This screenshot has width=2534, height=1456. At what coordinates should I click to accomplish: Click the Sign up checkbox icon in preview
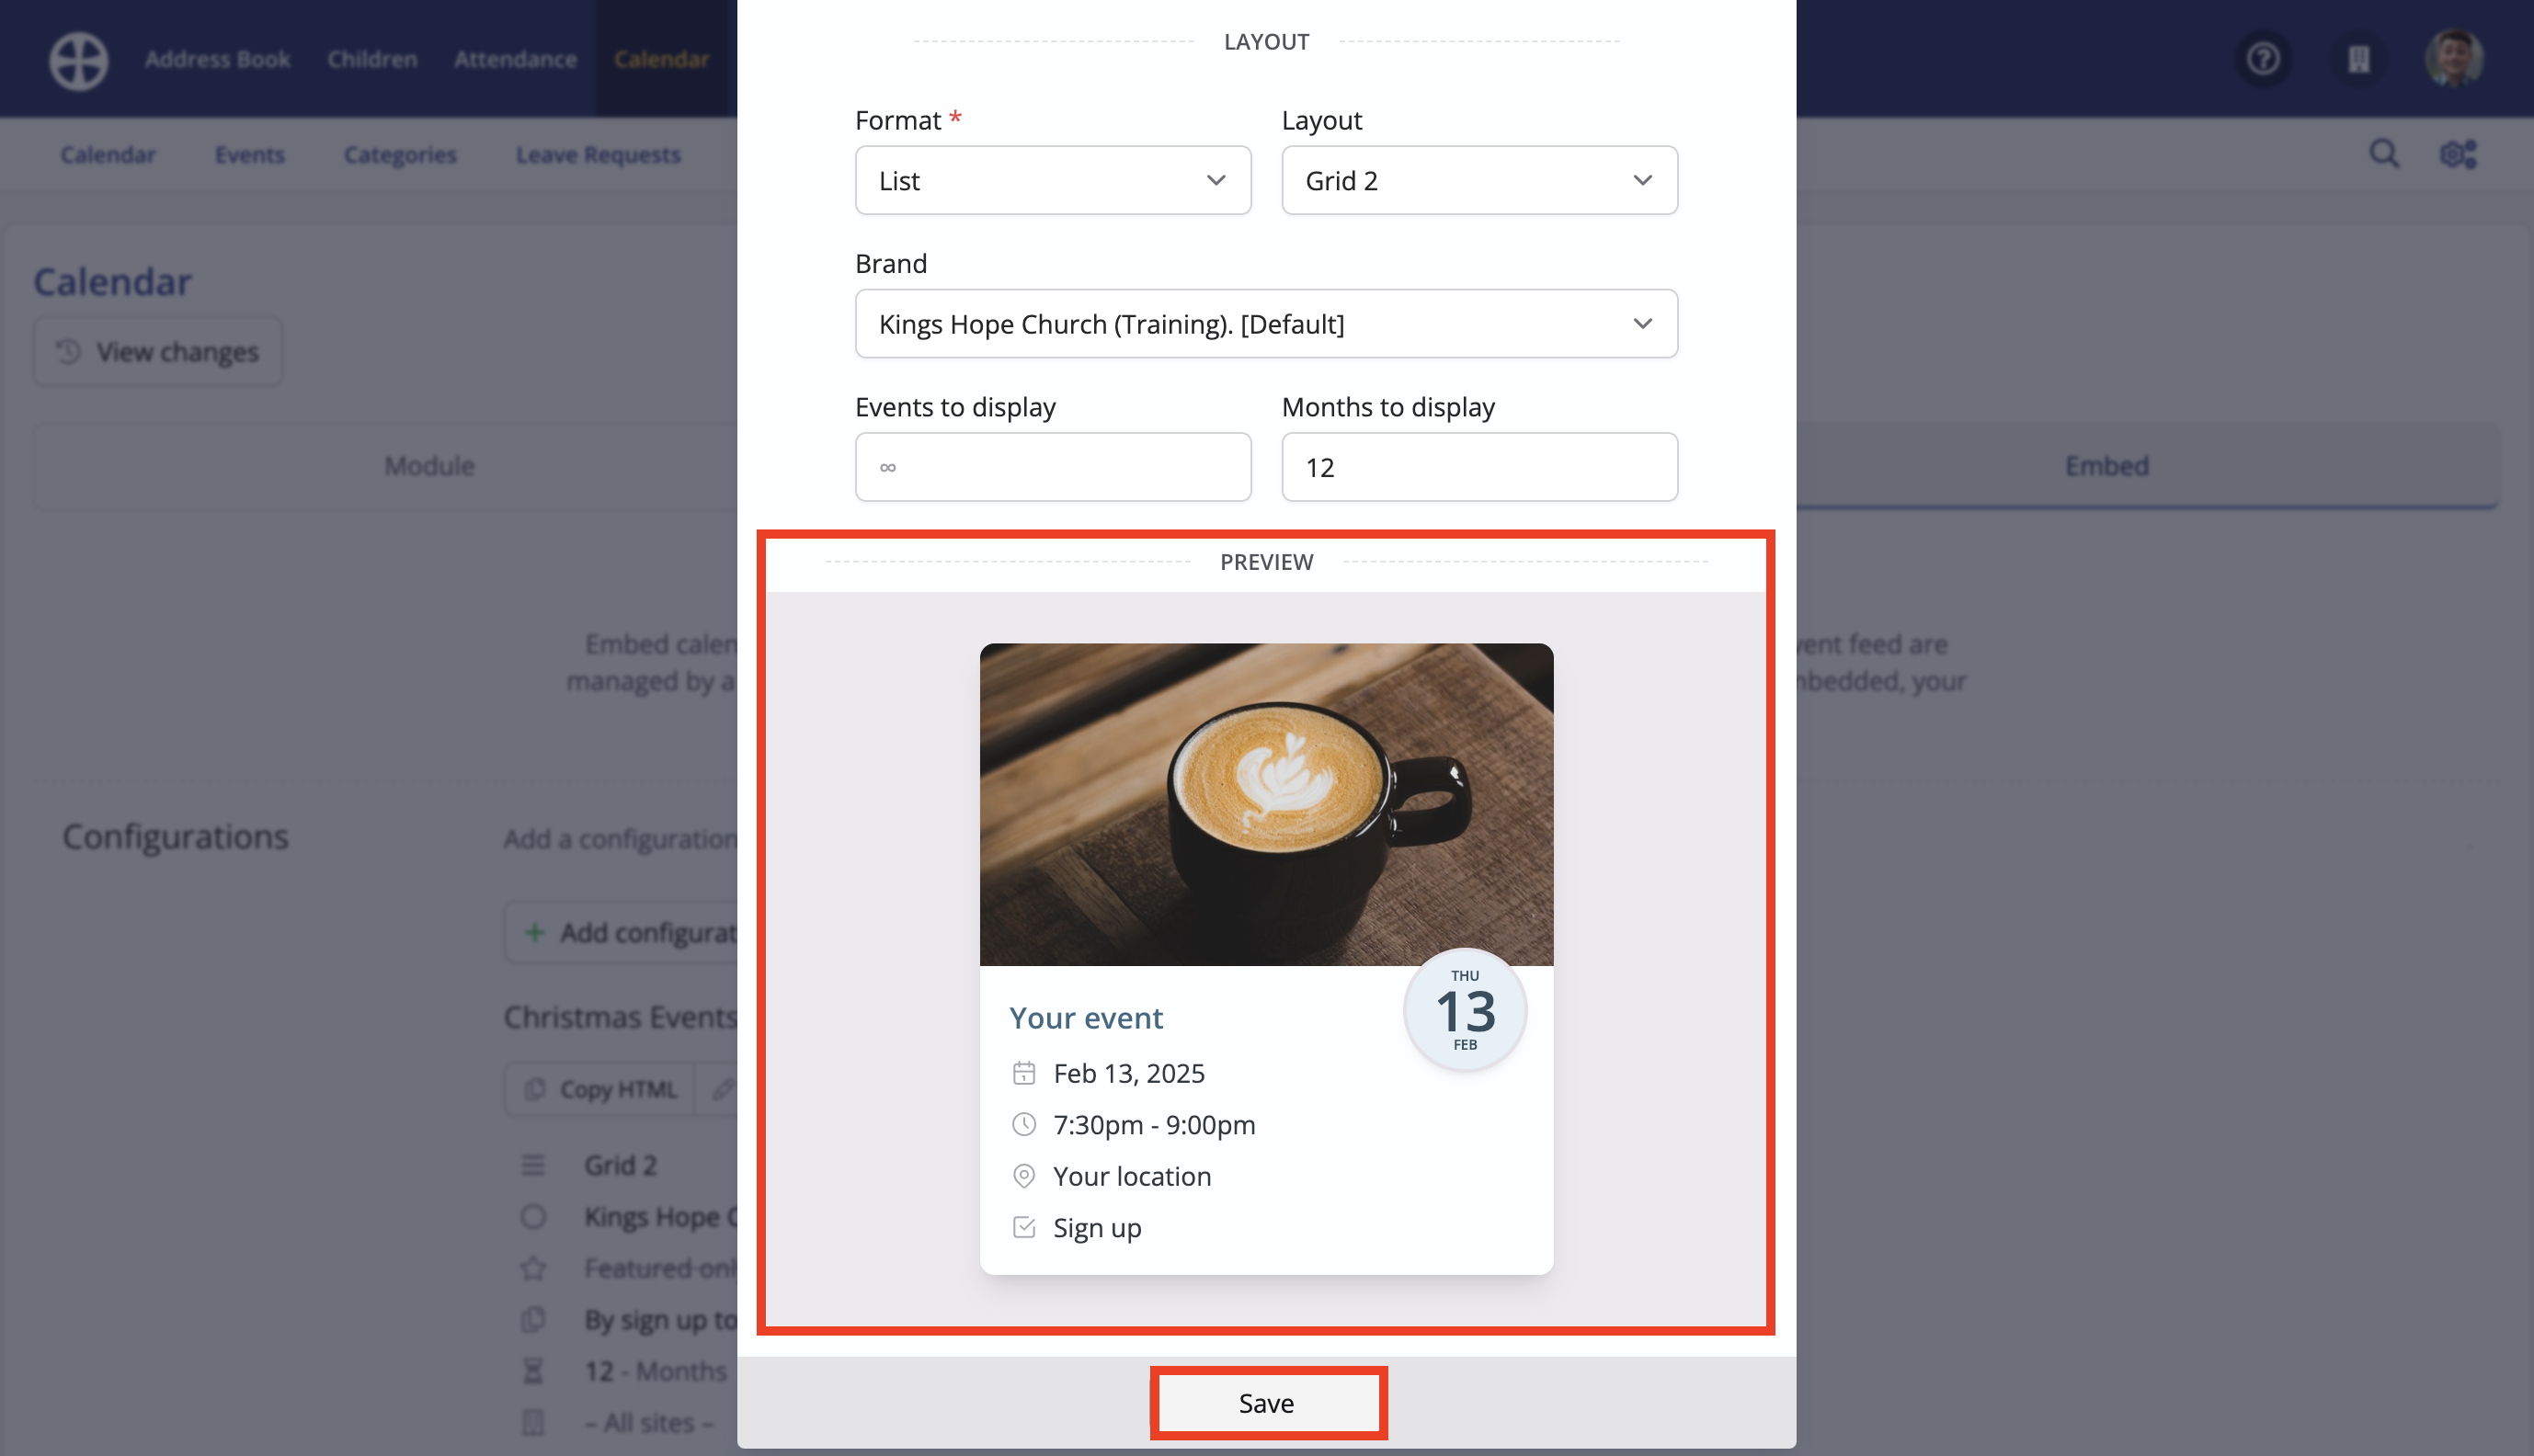click(1024, 1227)
